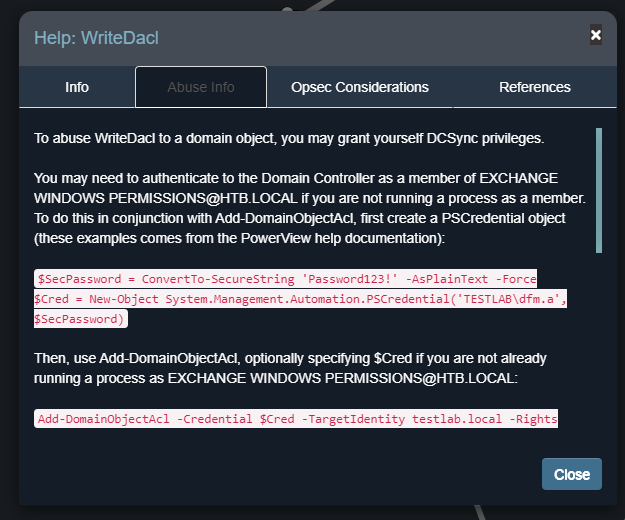The height and width of the screenshot is (520, 625).
Task: Click the scrollbar track below the thumb
Action: coord(598,350)
